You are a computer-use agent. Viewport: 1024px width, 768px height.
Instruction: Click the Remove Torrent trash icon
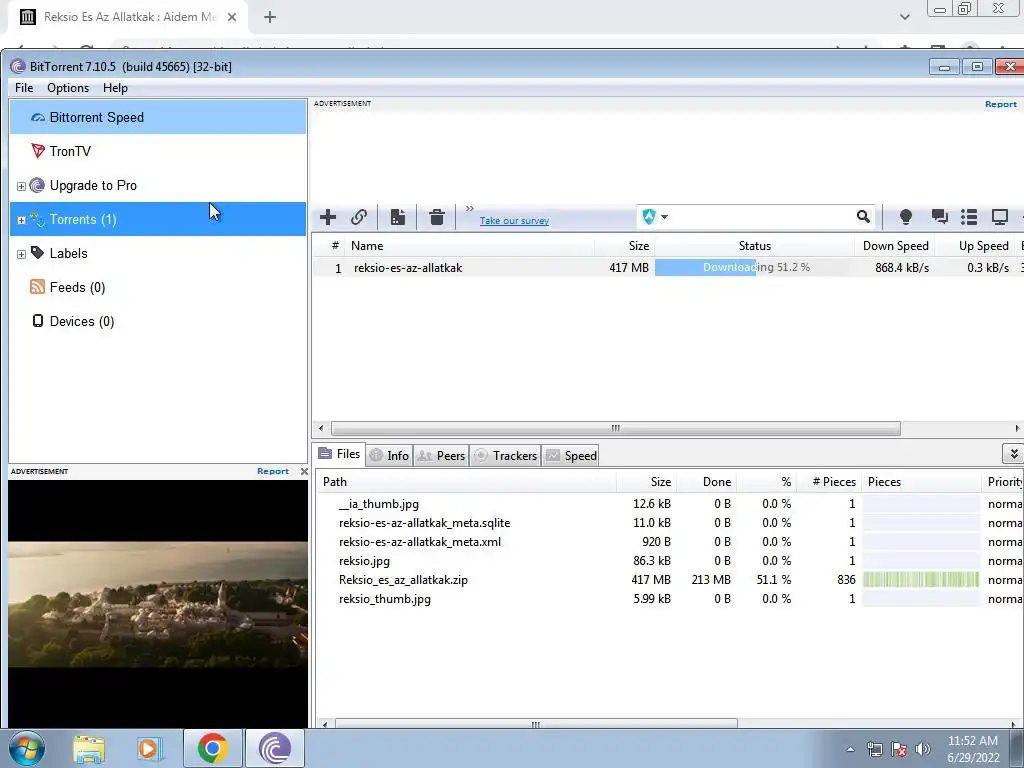coord(437,217)
